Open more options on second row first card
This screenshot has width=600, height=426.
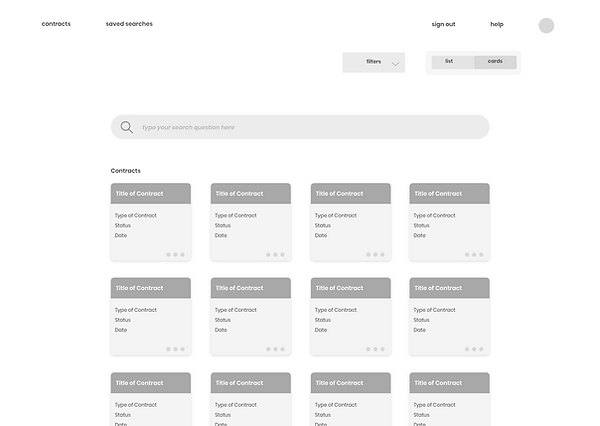175,349
